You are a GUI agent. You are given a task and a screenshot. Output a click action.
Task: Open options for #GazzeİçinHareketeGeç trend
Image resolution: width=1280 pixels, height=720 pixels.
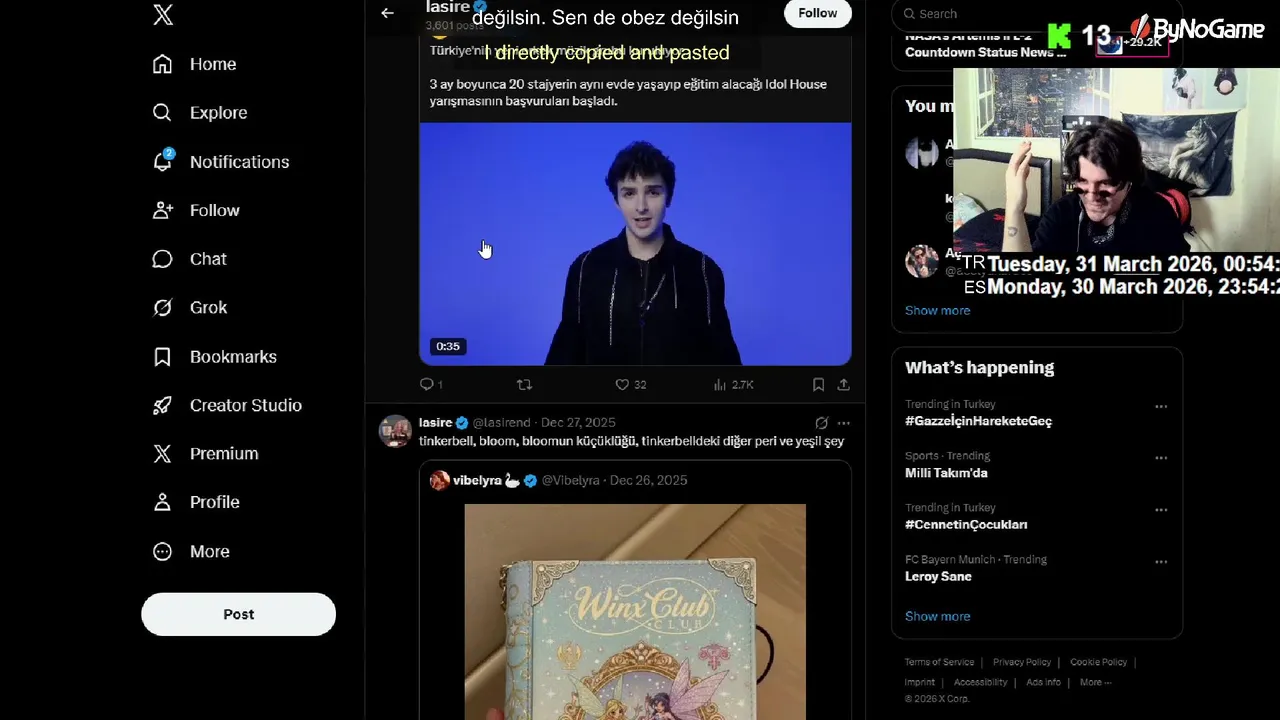pos(1161,407)
